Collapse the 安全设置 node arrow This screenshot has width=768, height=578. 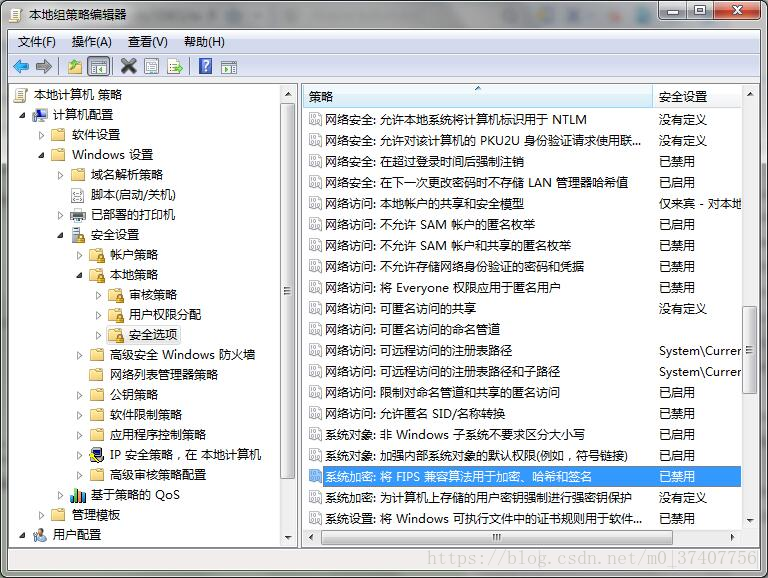point(61,236)
